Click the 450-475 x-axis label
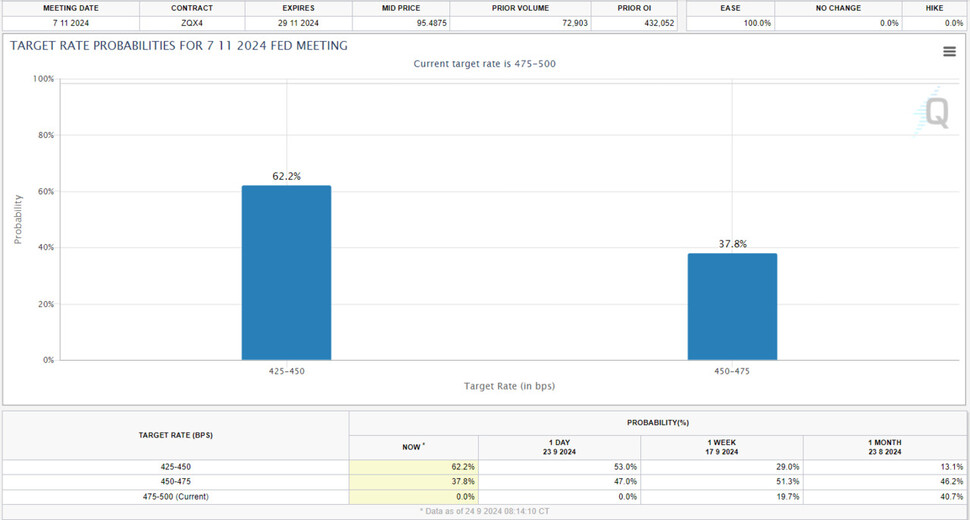This screenshot has height=520, width=970. (732, 370)
